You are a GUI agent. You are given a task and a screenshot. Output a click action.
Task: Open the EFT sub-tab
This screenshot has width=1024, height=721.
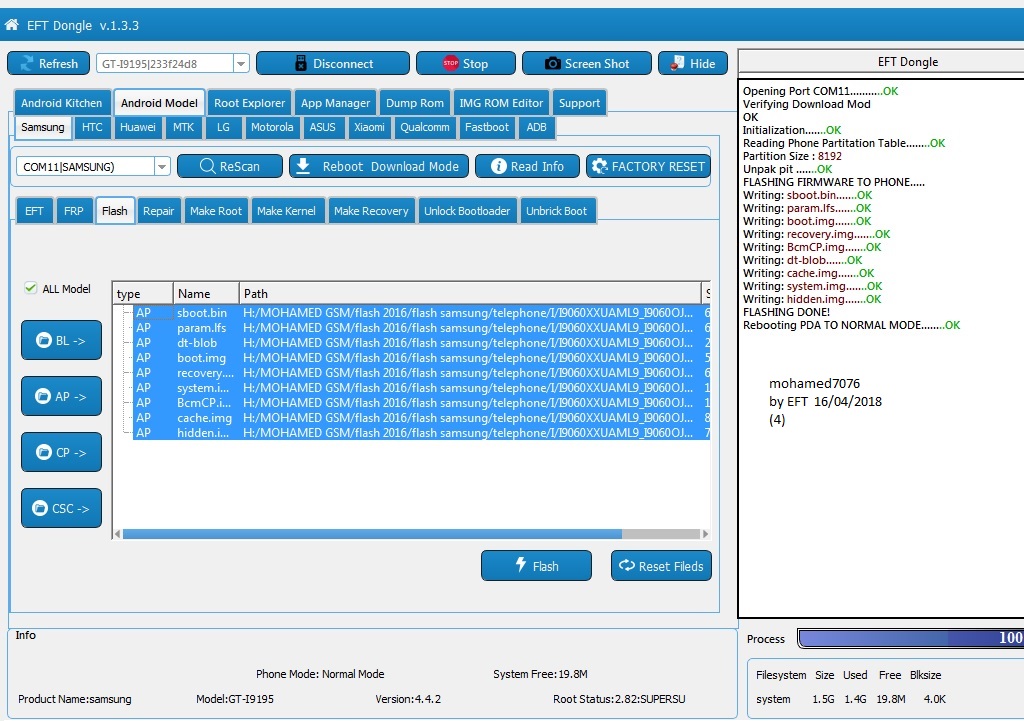[x=34, y=210]
